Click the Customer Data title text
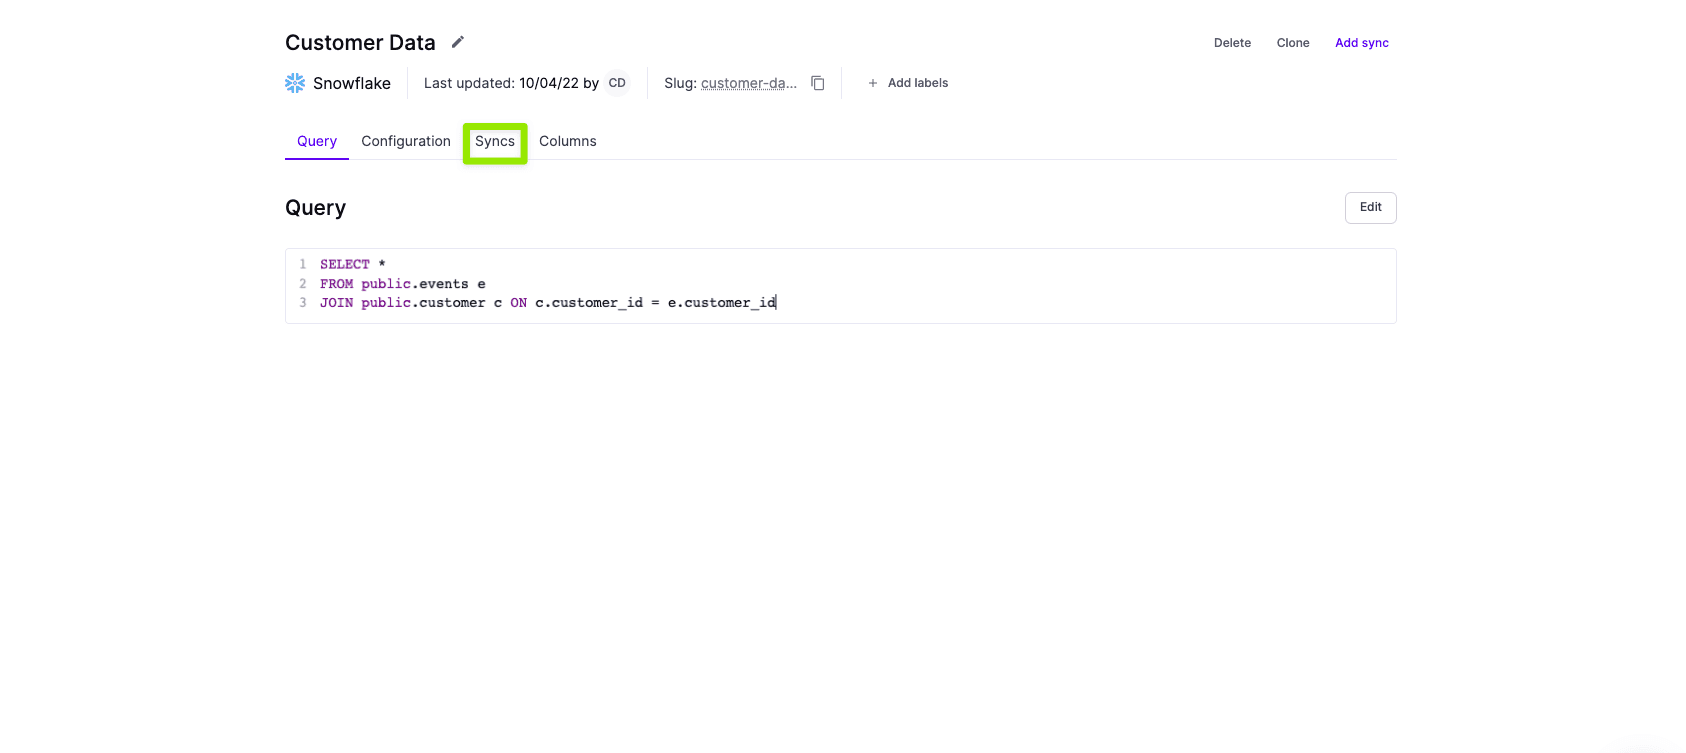 [360, 43]
